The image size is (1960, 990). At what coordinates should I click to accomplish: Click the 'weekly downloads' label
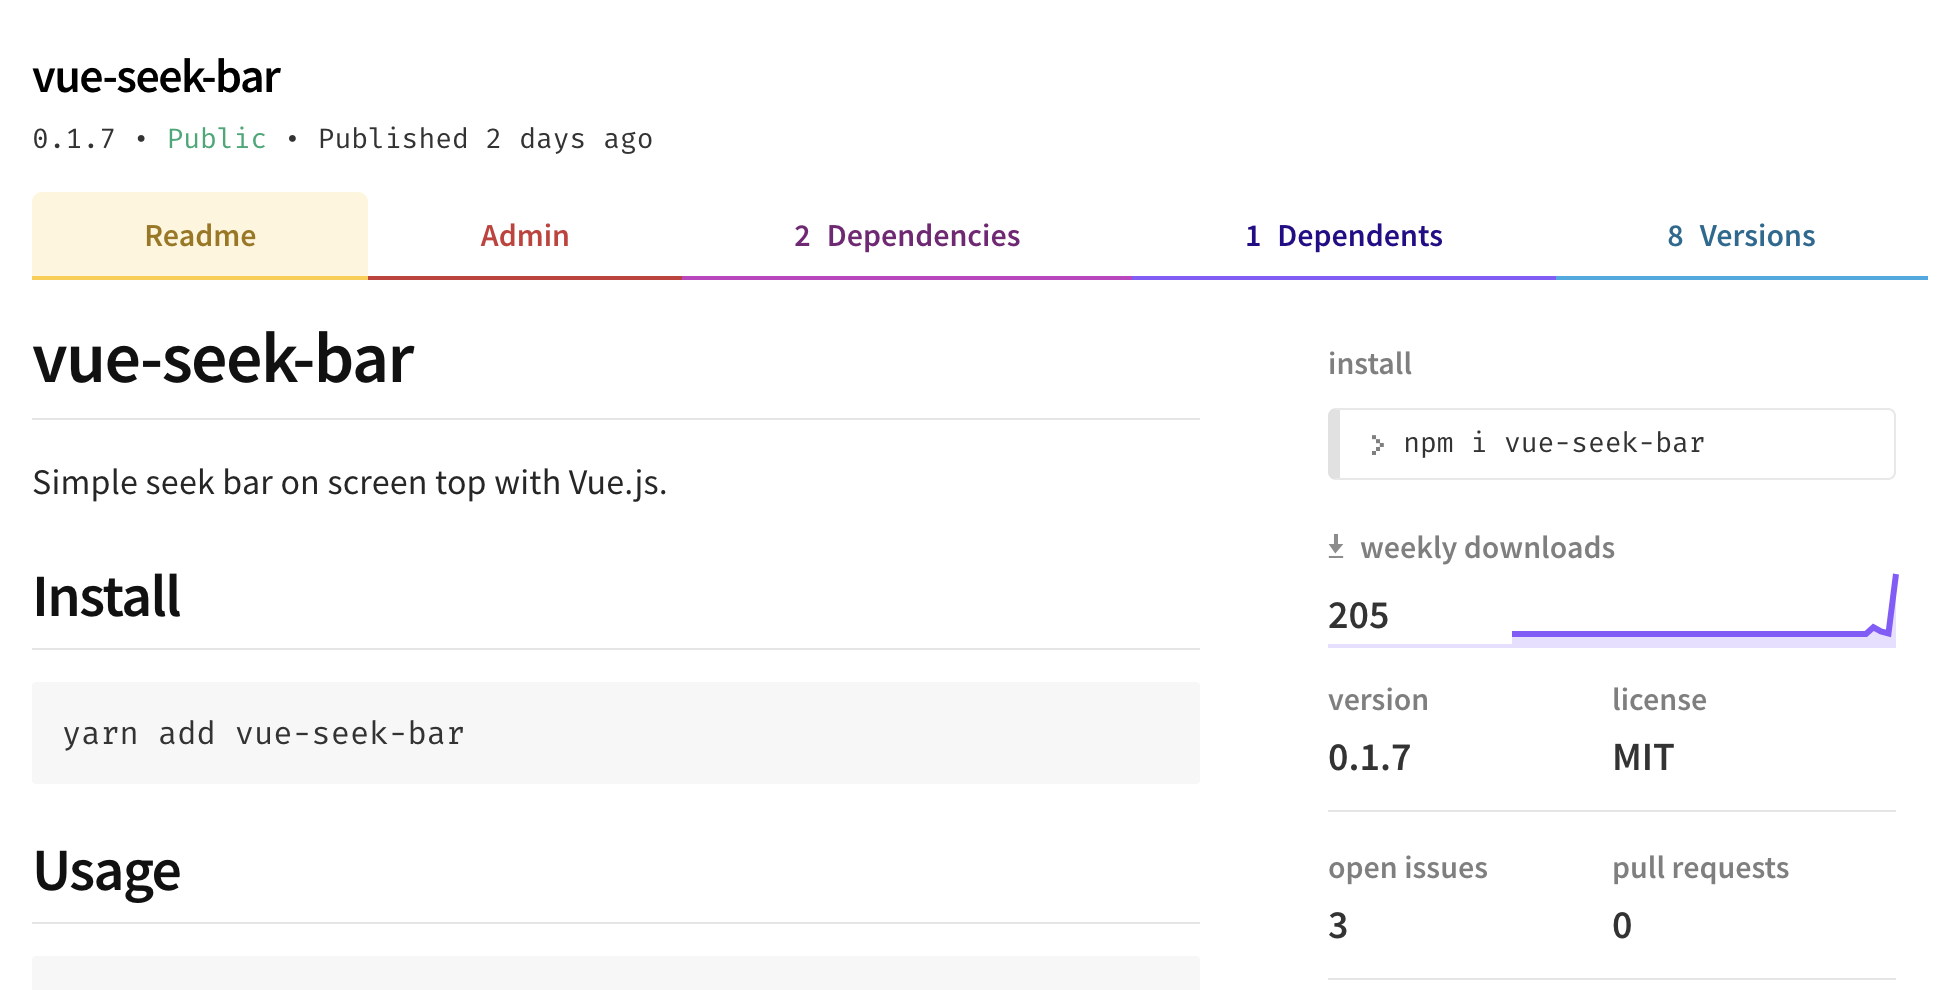tap(1487, 548)
